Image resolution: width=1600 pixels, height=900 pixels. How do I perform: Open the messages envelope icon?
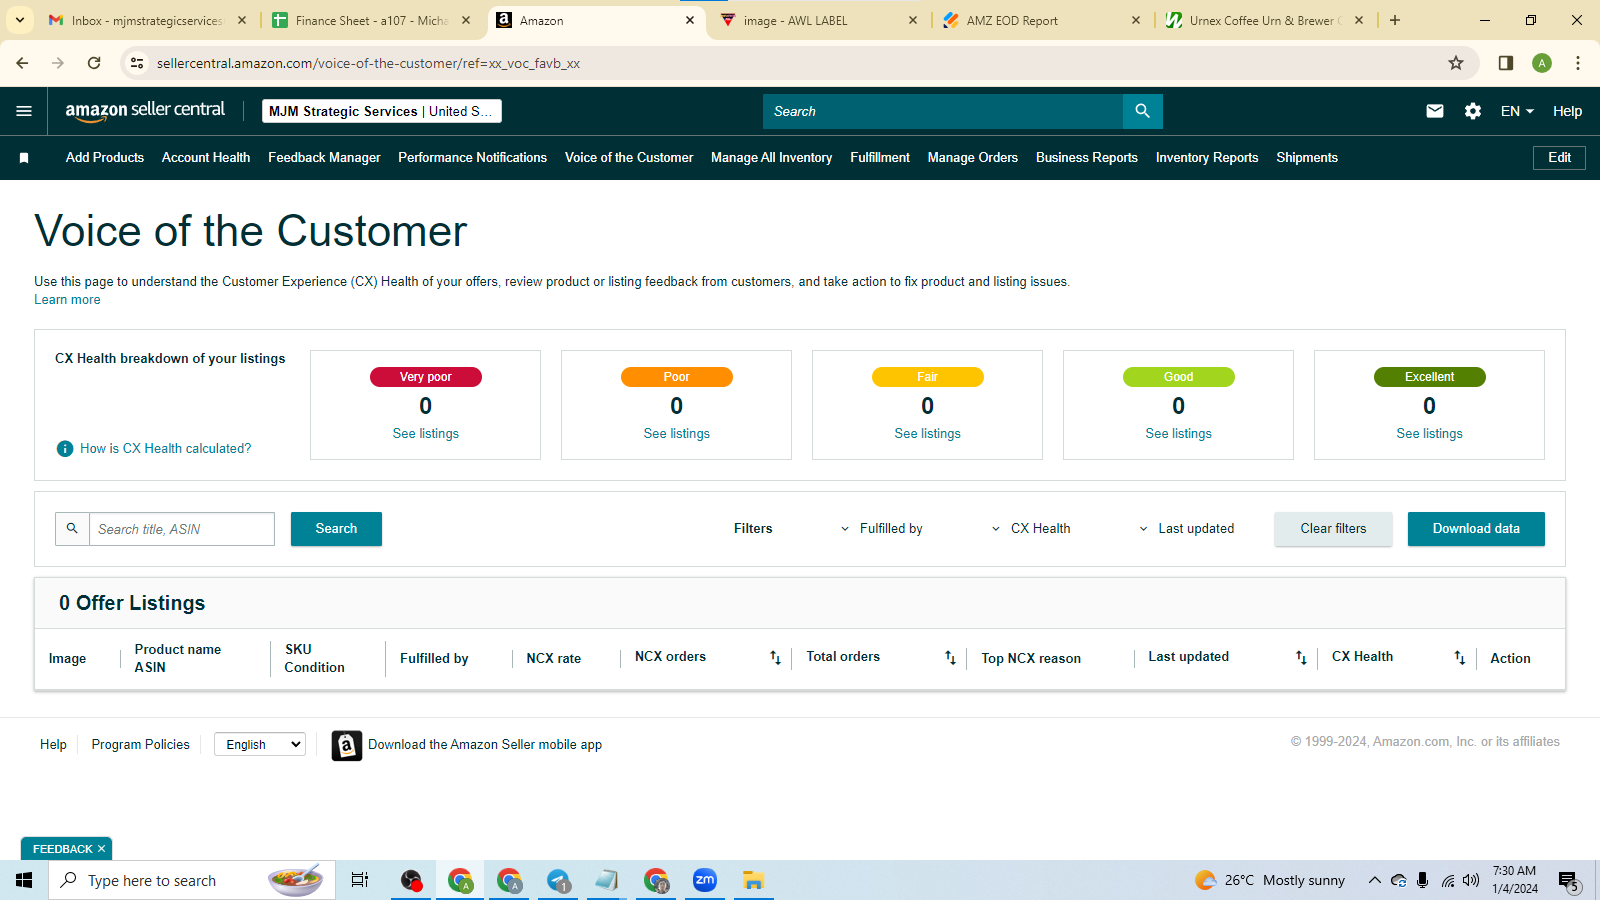click(1434, 111)
